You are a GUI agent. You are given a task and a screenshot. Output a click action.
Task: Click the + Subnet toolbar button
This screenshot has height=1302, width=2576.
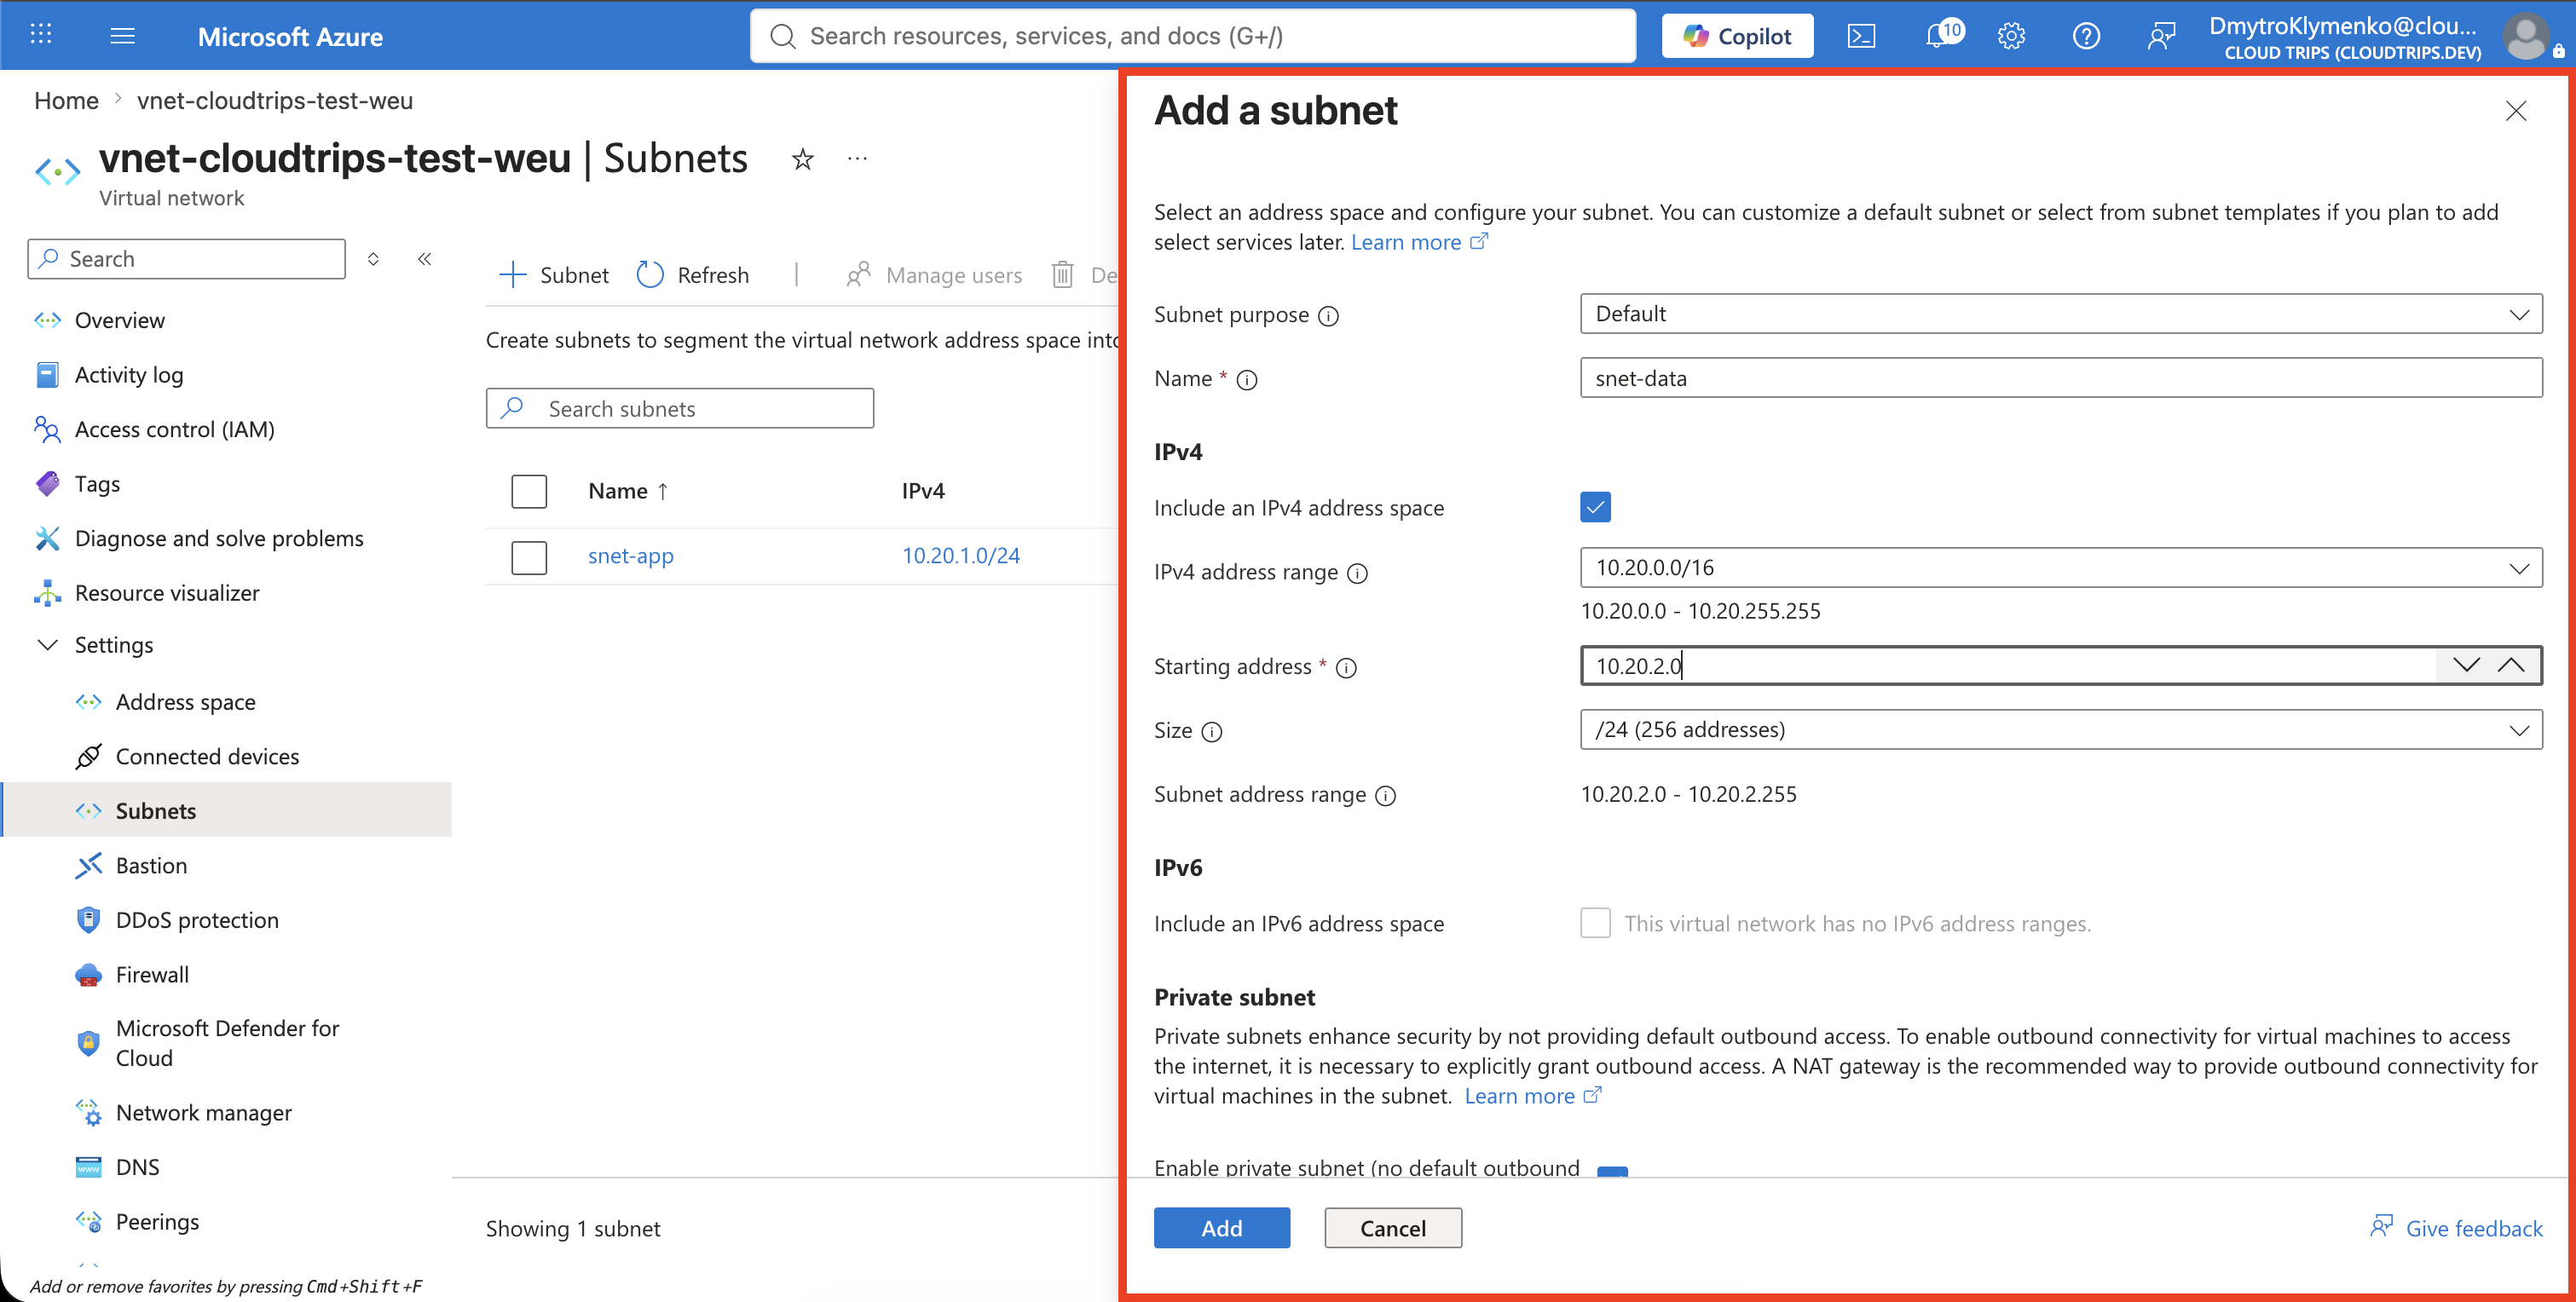(553, 275)
